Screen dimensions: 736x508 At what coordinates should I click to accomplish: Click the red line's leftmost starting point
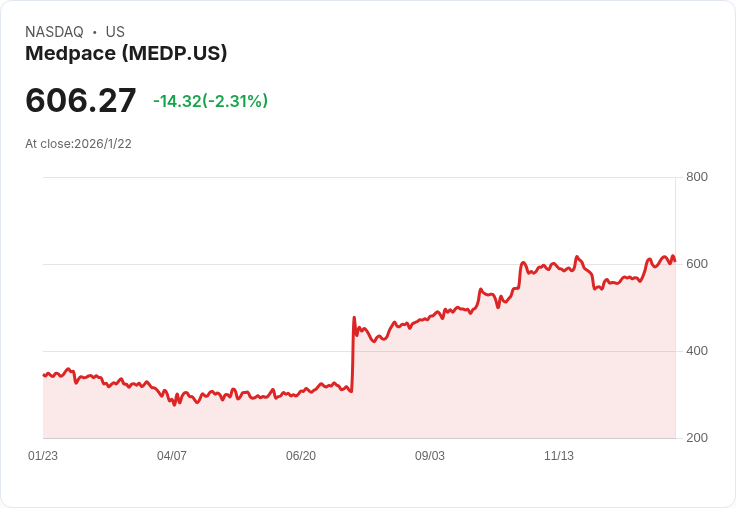[x=43, y=374]
